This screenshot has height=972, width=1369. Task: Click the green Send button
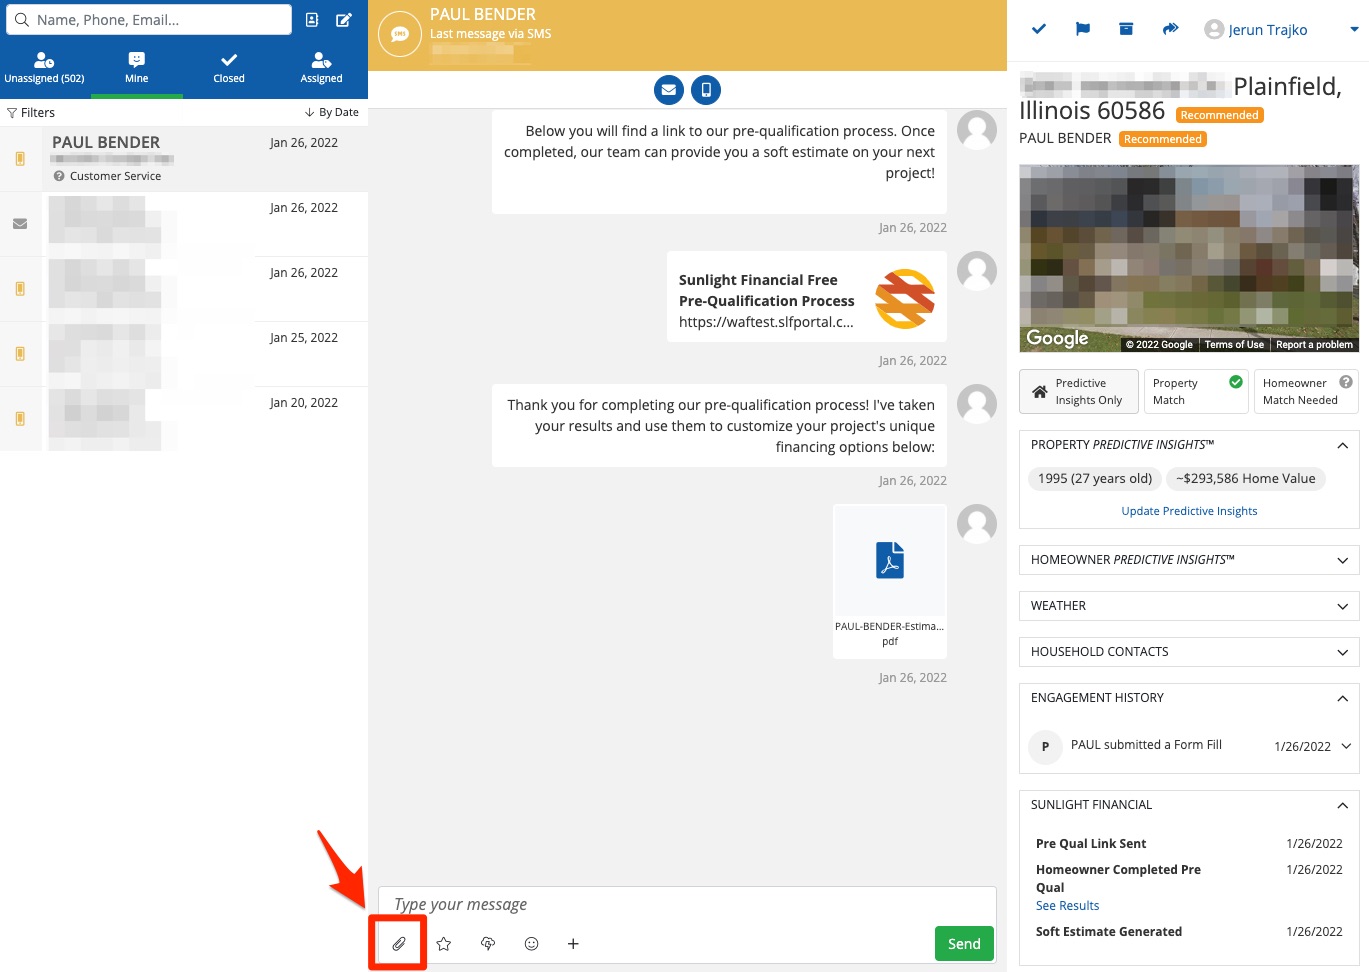coord(963,943)
